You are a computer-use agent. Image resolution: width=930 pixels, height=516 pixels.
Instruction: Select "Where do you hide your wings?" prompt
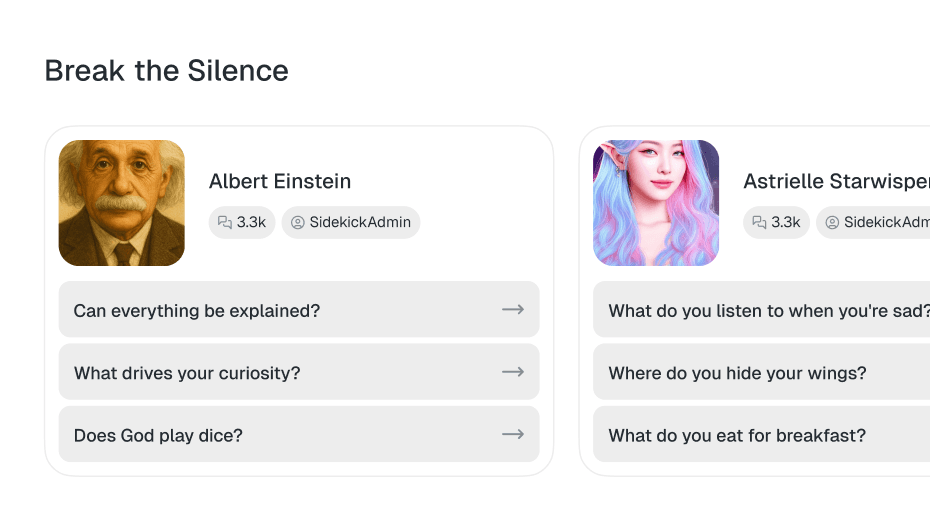tap(737, 373)
